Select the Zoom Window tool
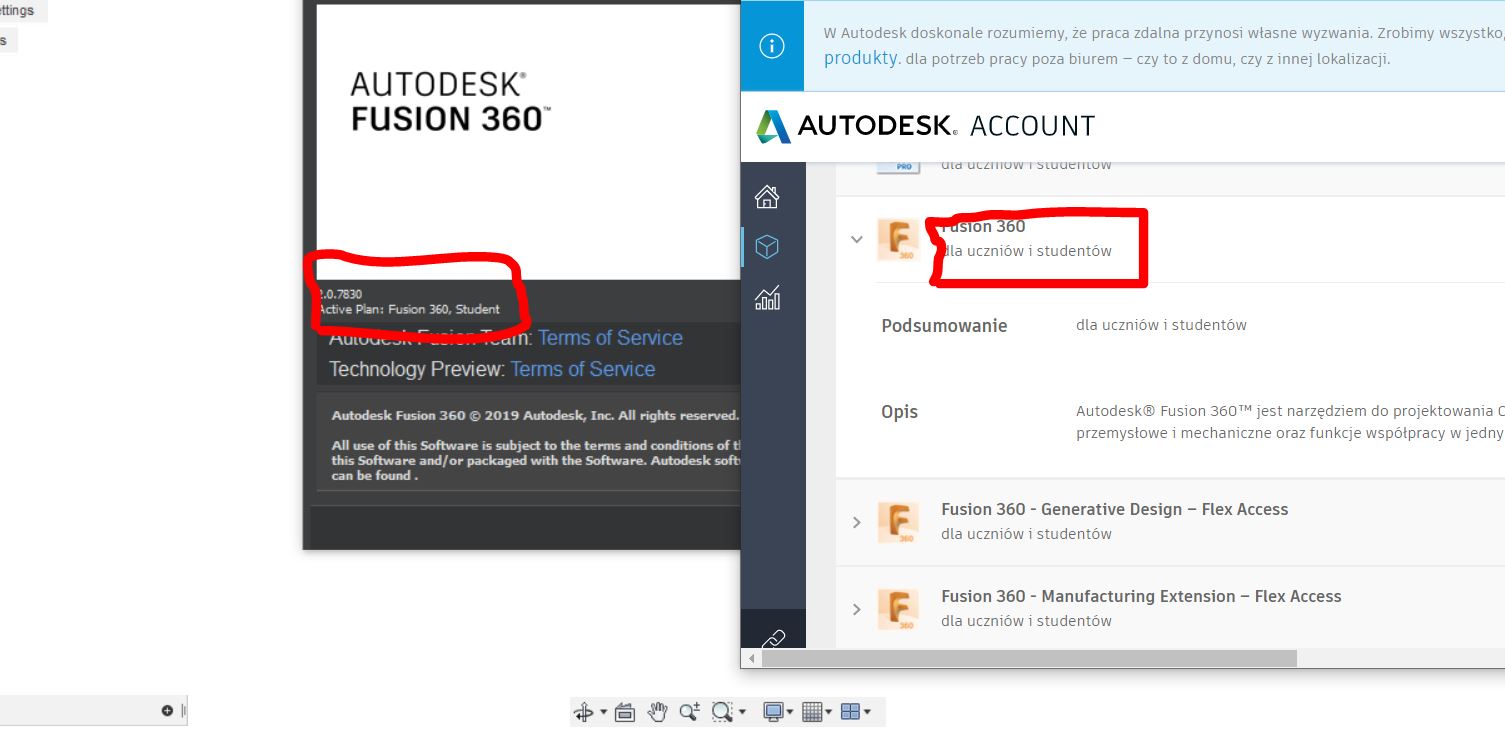 (x=721, y=712)
